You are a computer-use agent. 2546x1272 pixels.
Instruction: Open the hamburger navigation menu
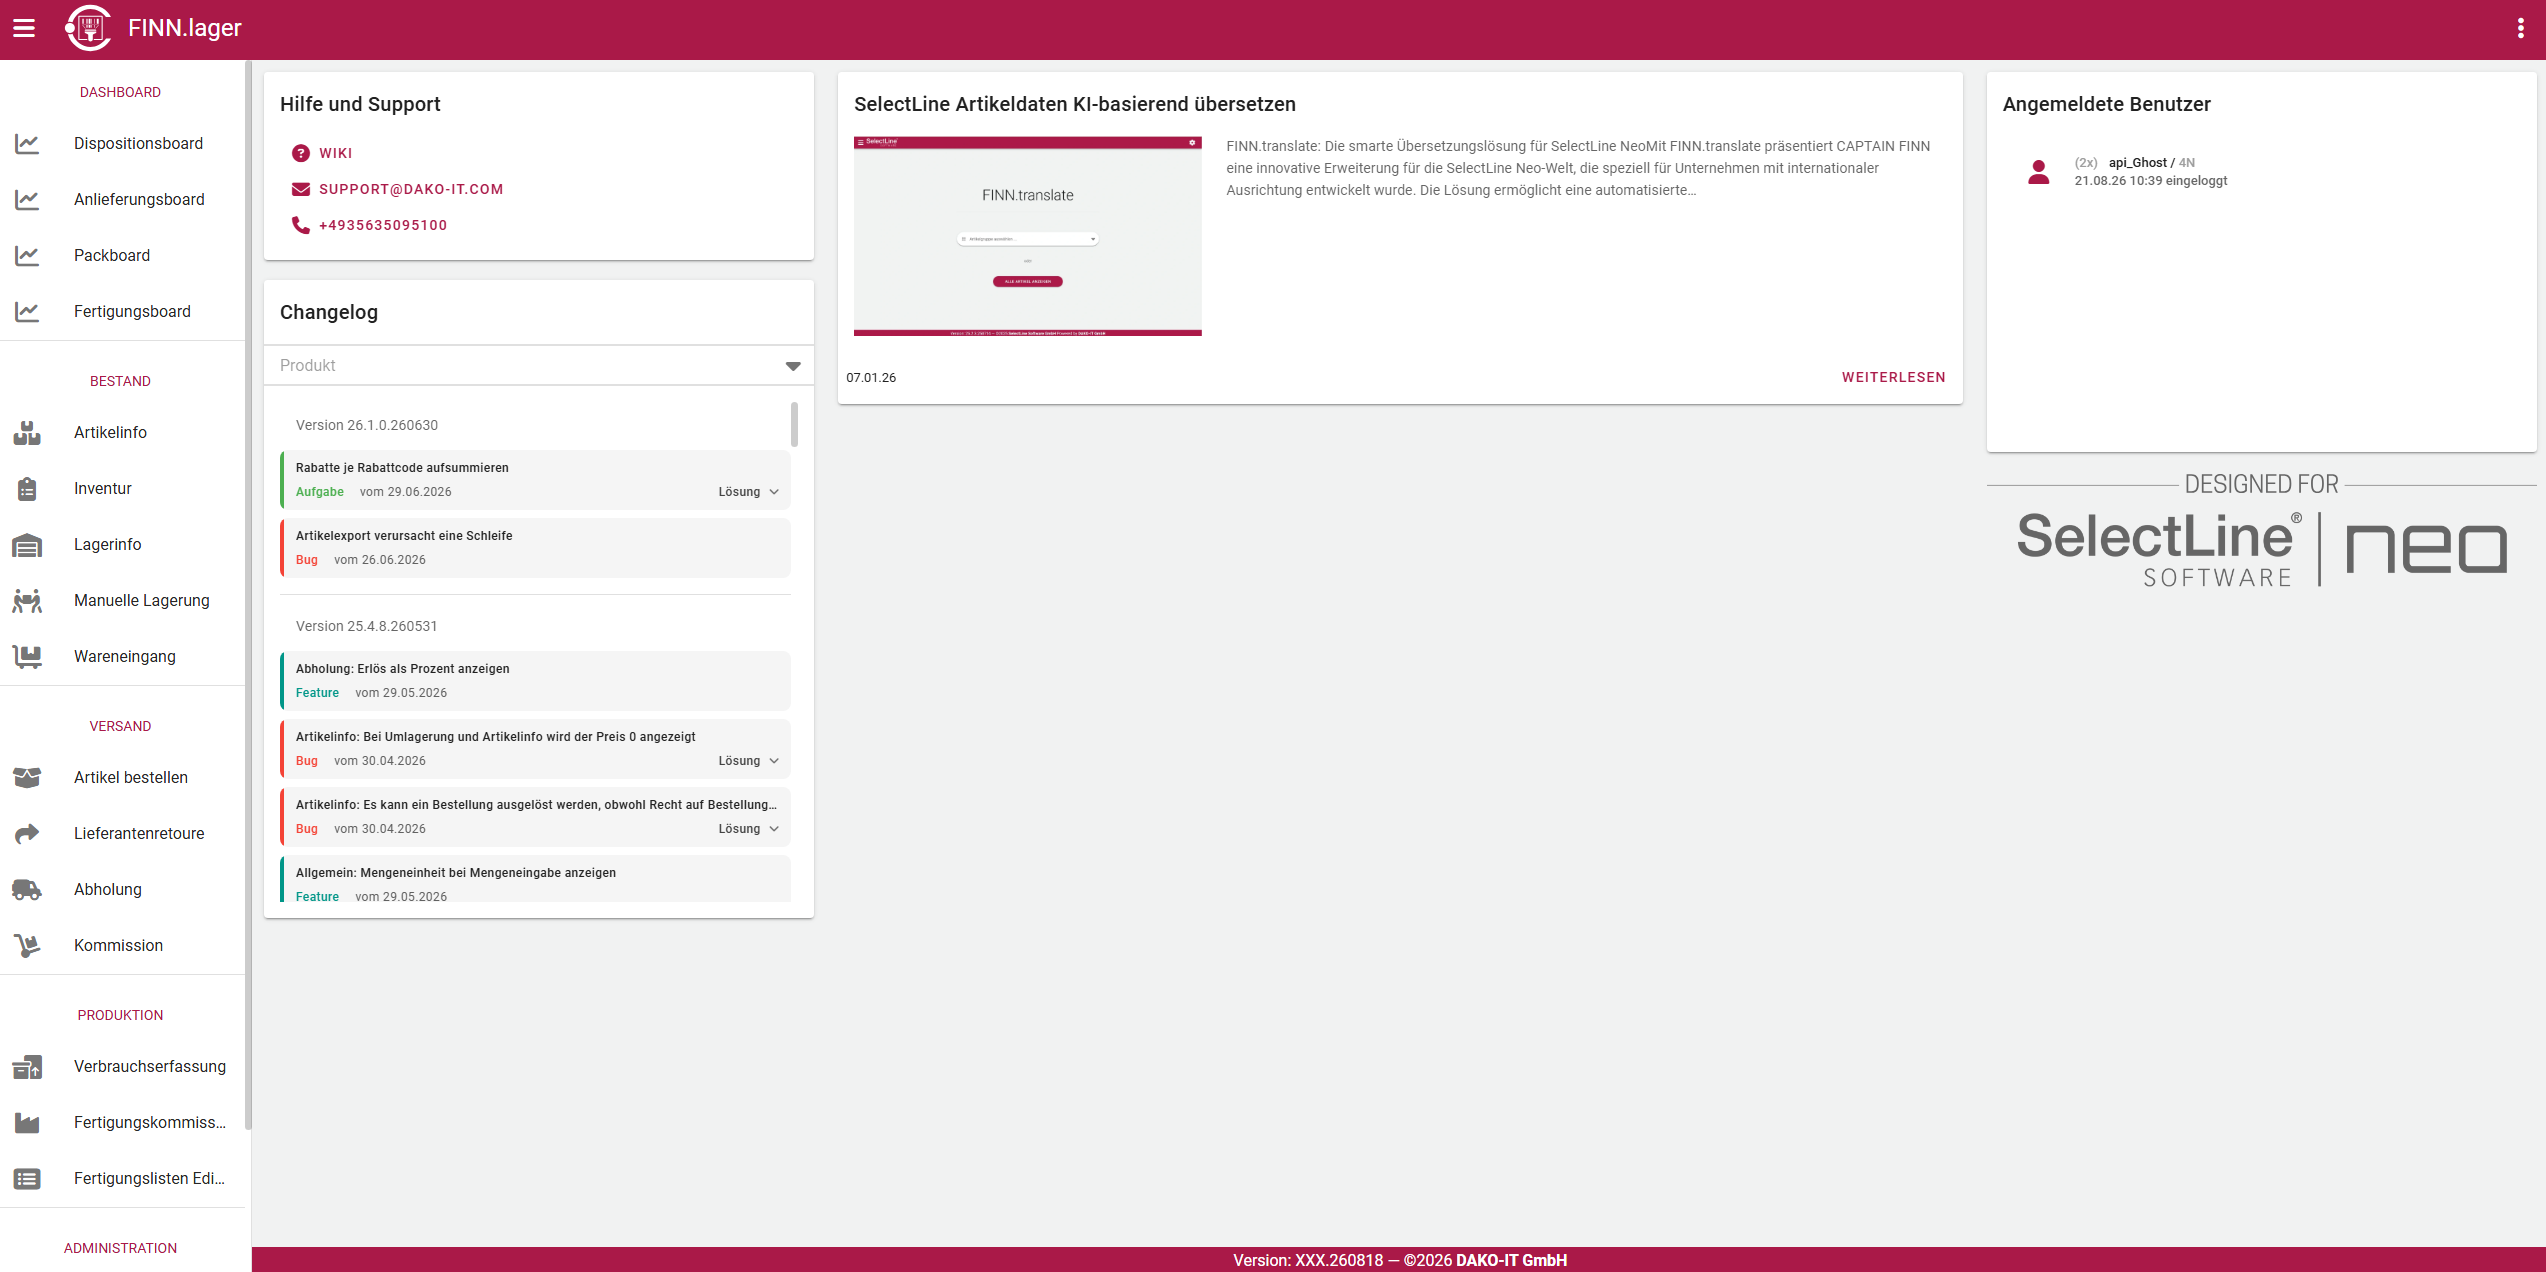[x=24, y=28]
